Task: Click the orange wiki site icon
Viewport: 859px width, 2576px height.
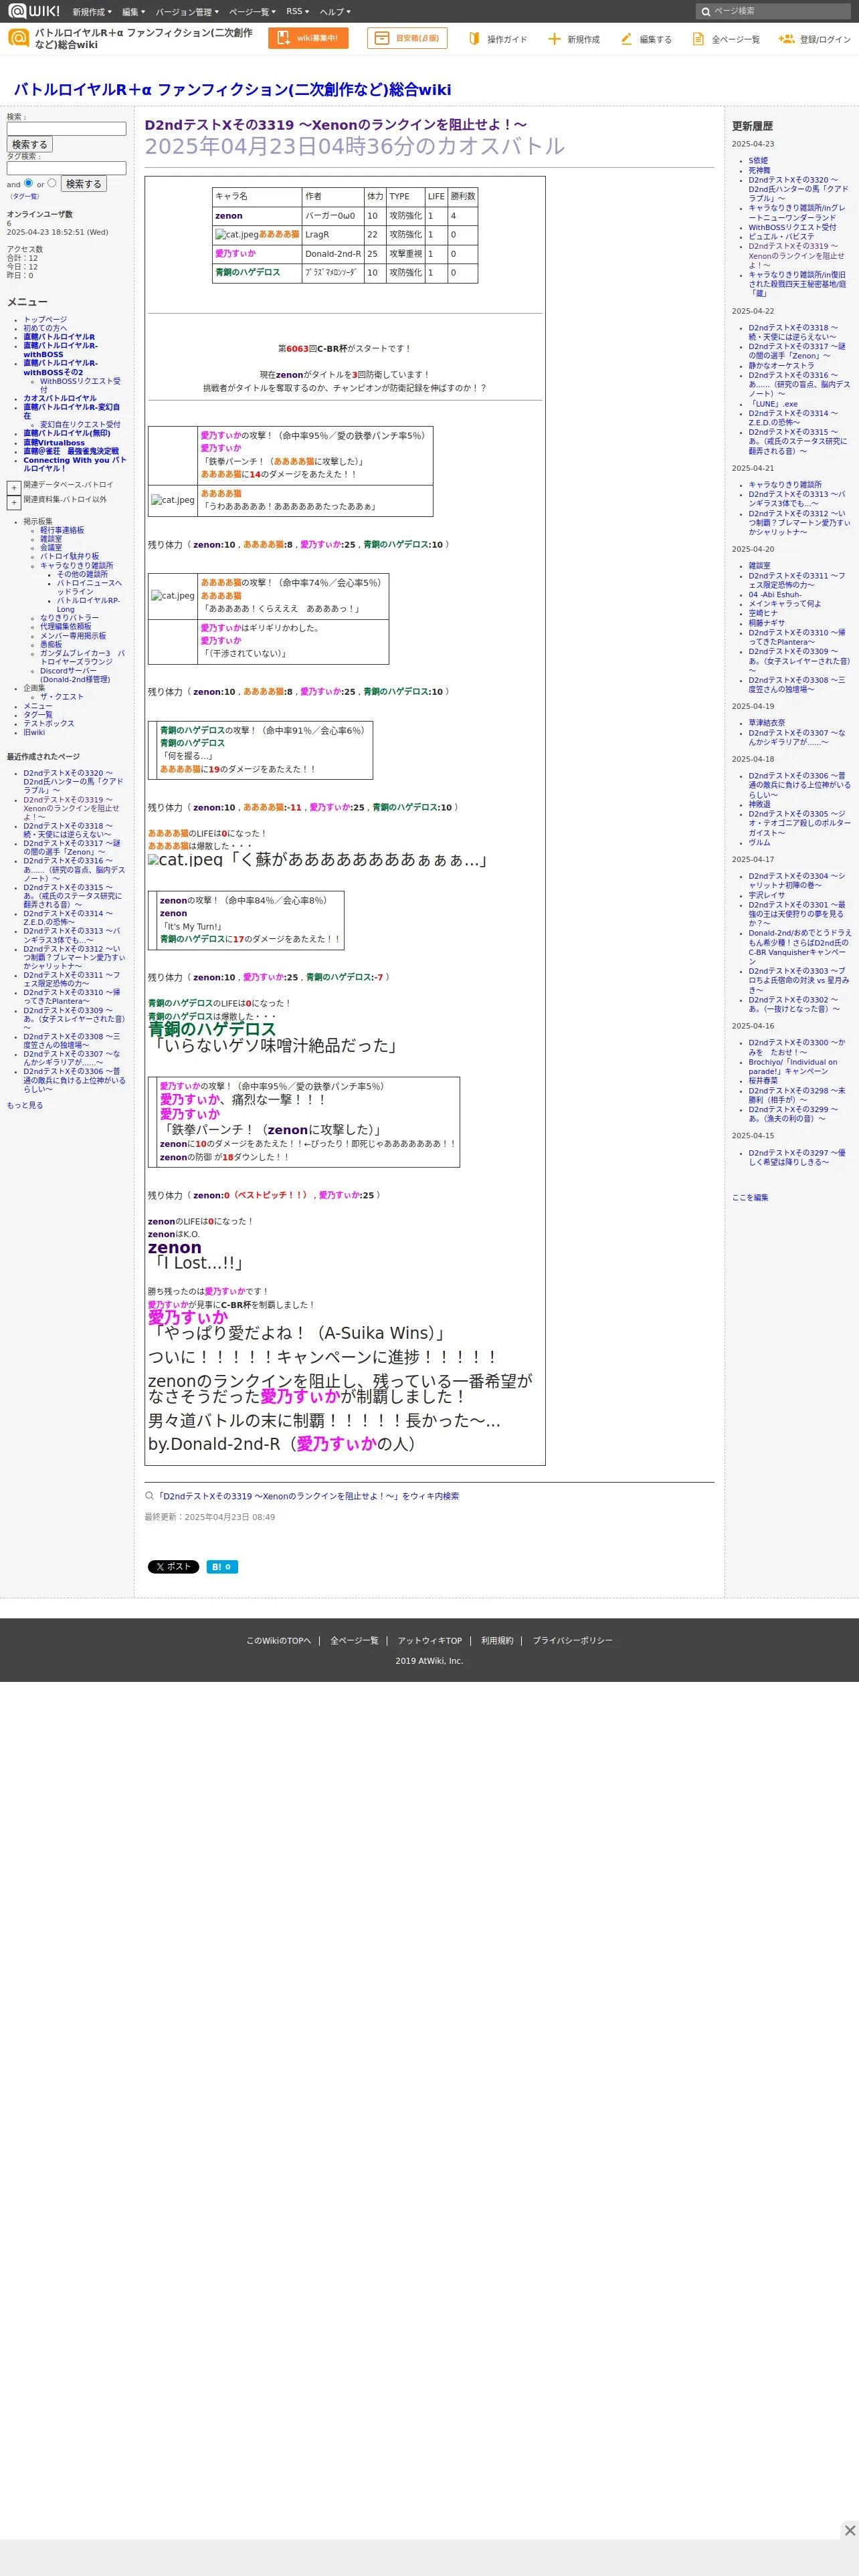Action: (18, 38)
